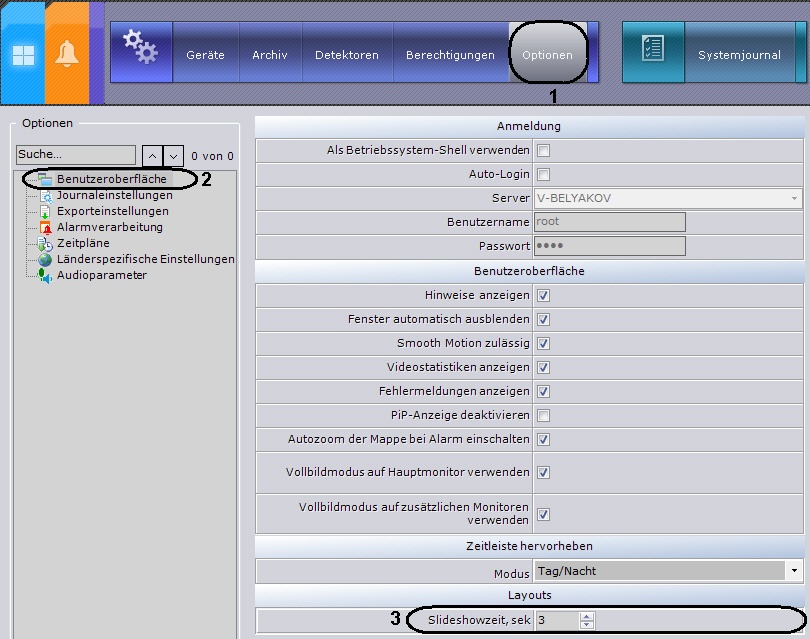Select Länderspezifische Einstellungen tree item
The height and width of the screenshot is (639, 810).
(146, 259)
